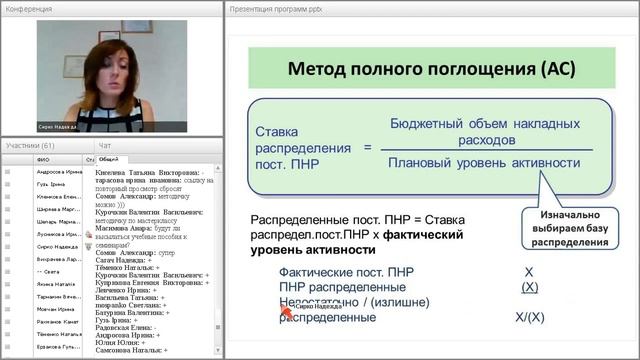This screenshot has height=360, width=640.
Task: Click the Презентация программ.pptx panel title
Action: tap(276, 9)
